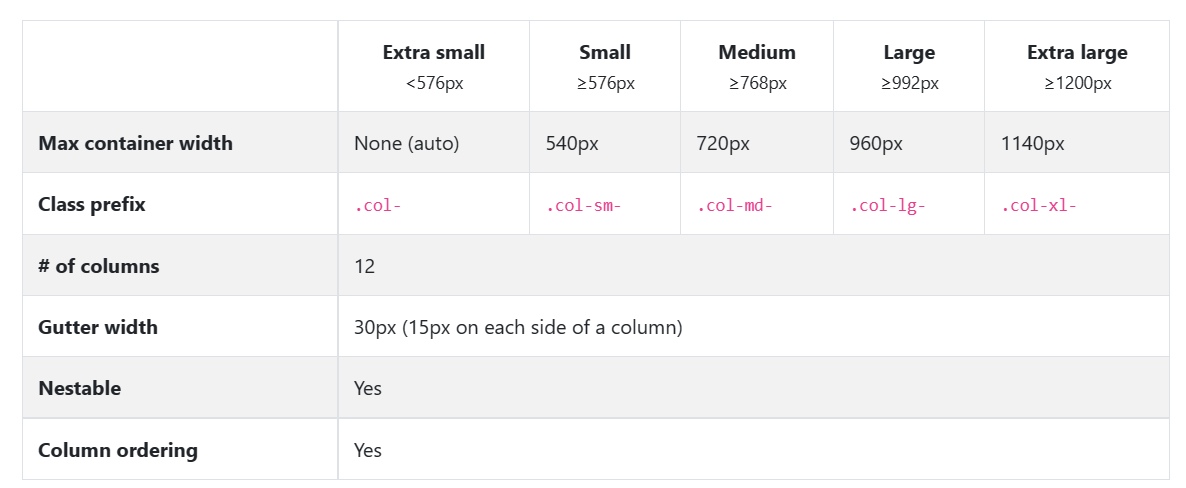
Task: Click the .col-lg- class prefix code
Action: click(x=888, y=206)
